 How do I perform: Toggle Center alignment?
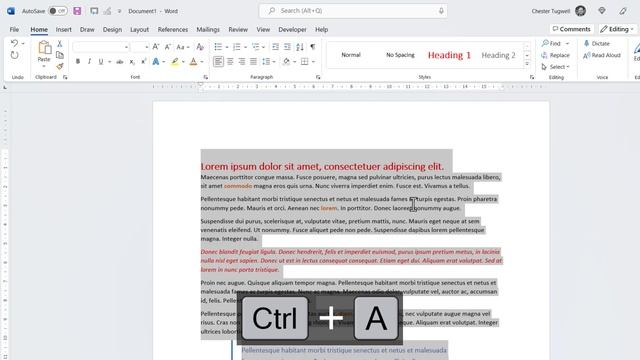point(230,62)
